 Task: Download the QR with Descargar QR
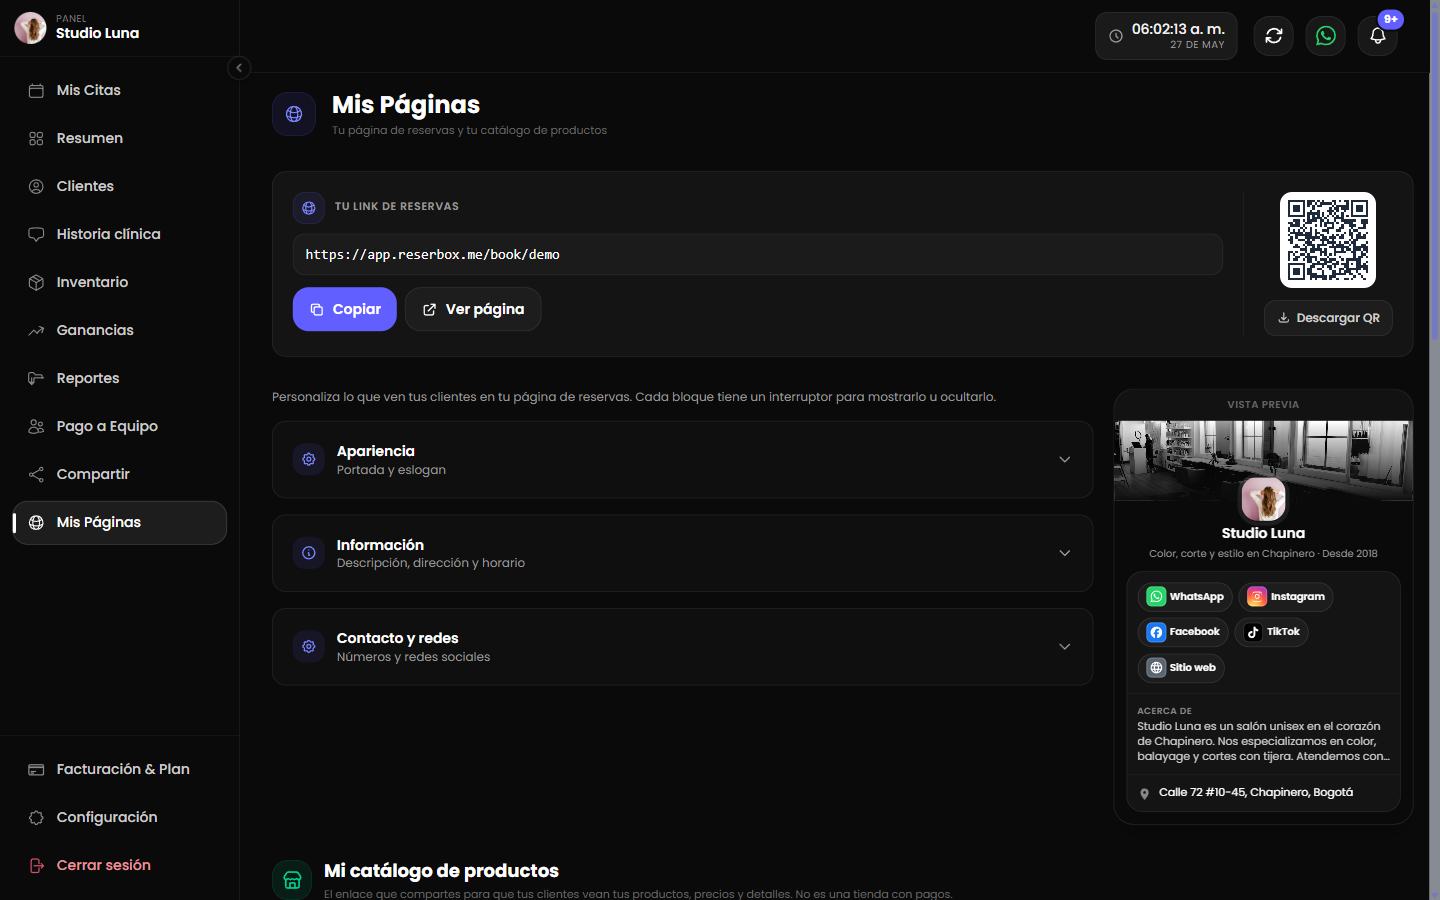pos(1328,318)
